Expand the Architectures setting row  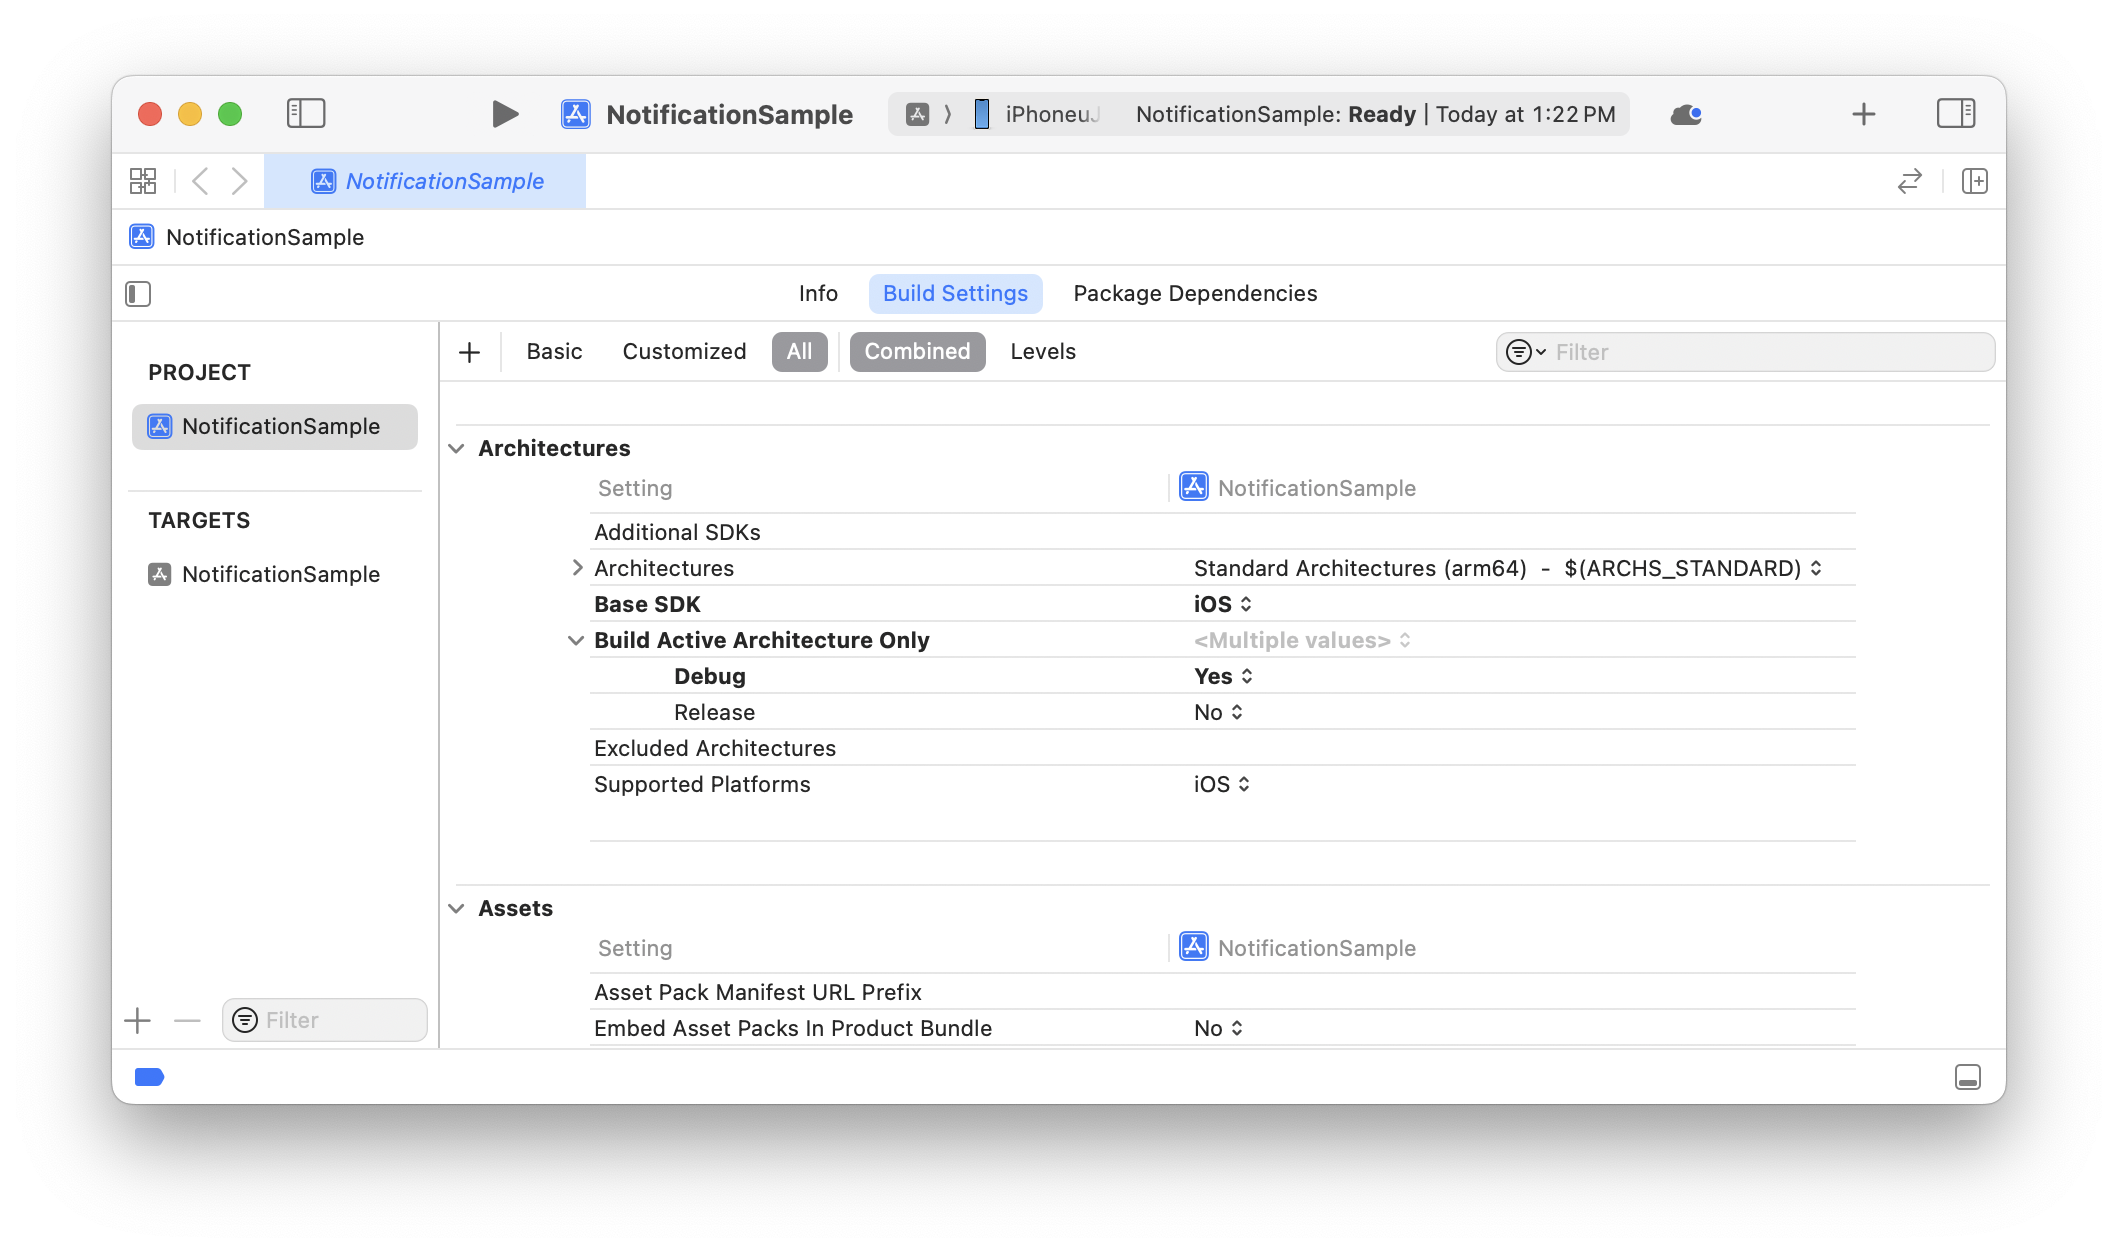[x=577, y=568]
